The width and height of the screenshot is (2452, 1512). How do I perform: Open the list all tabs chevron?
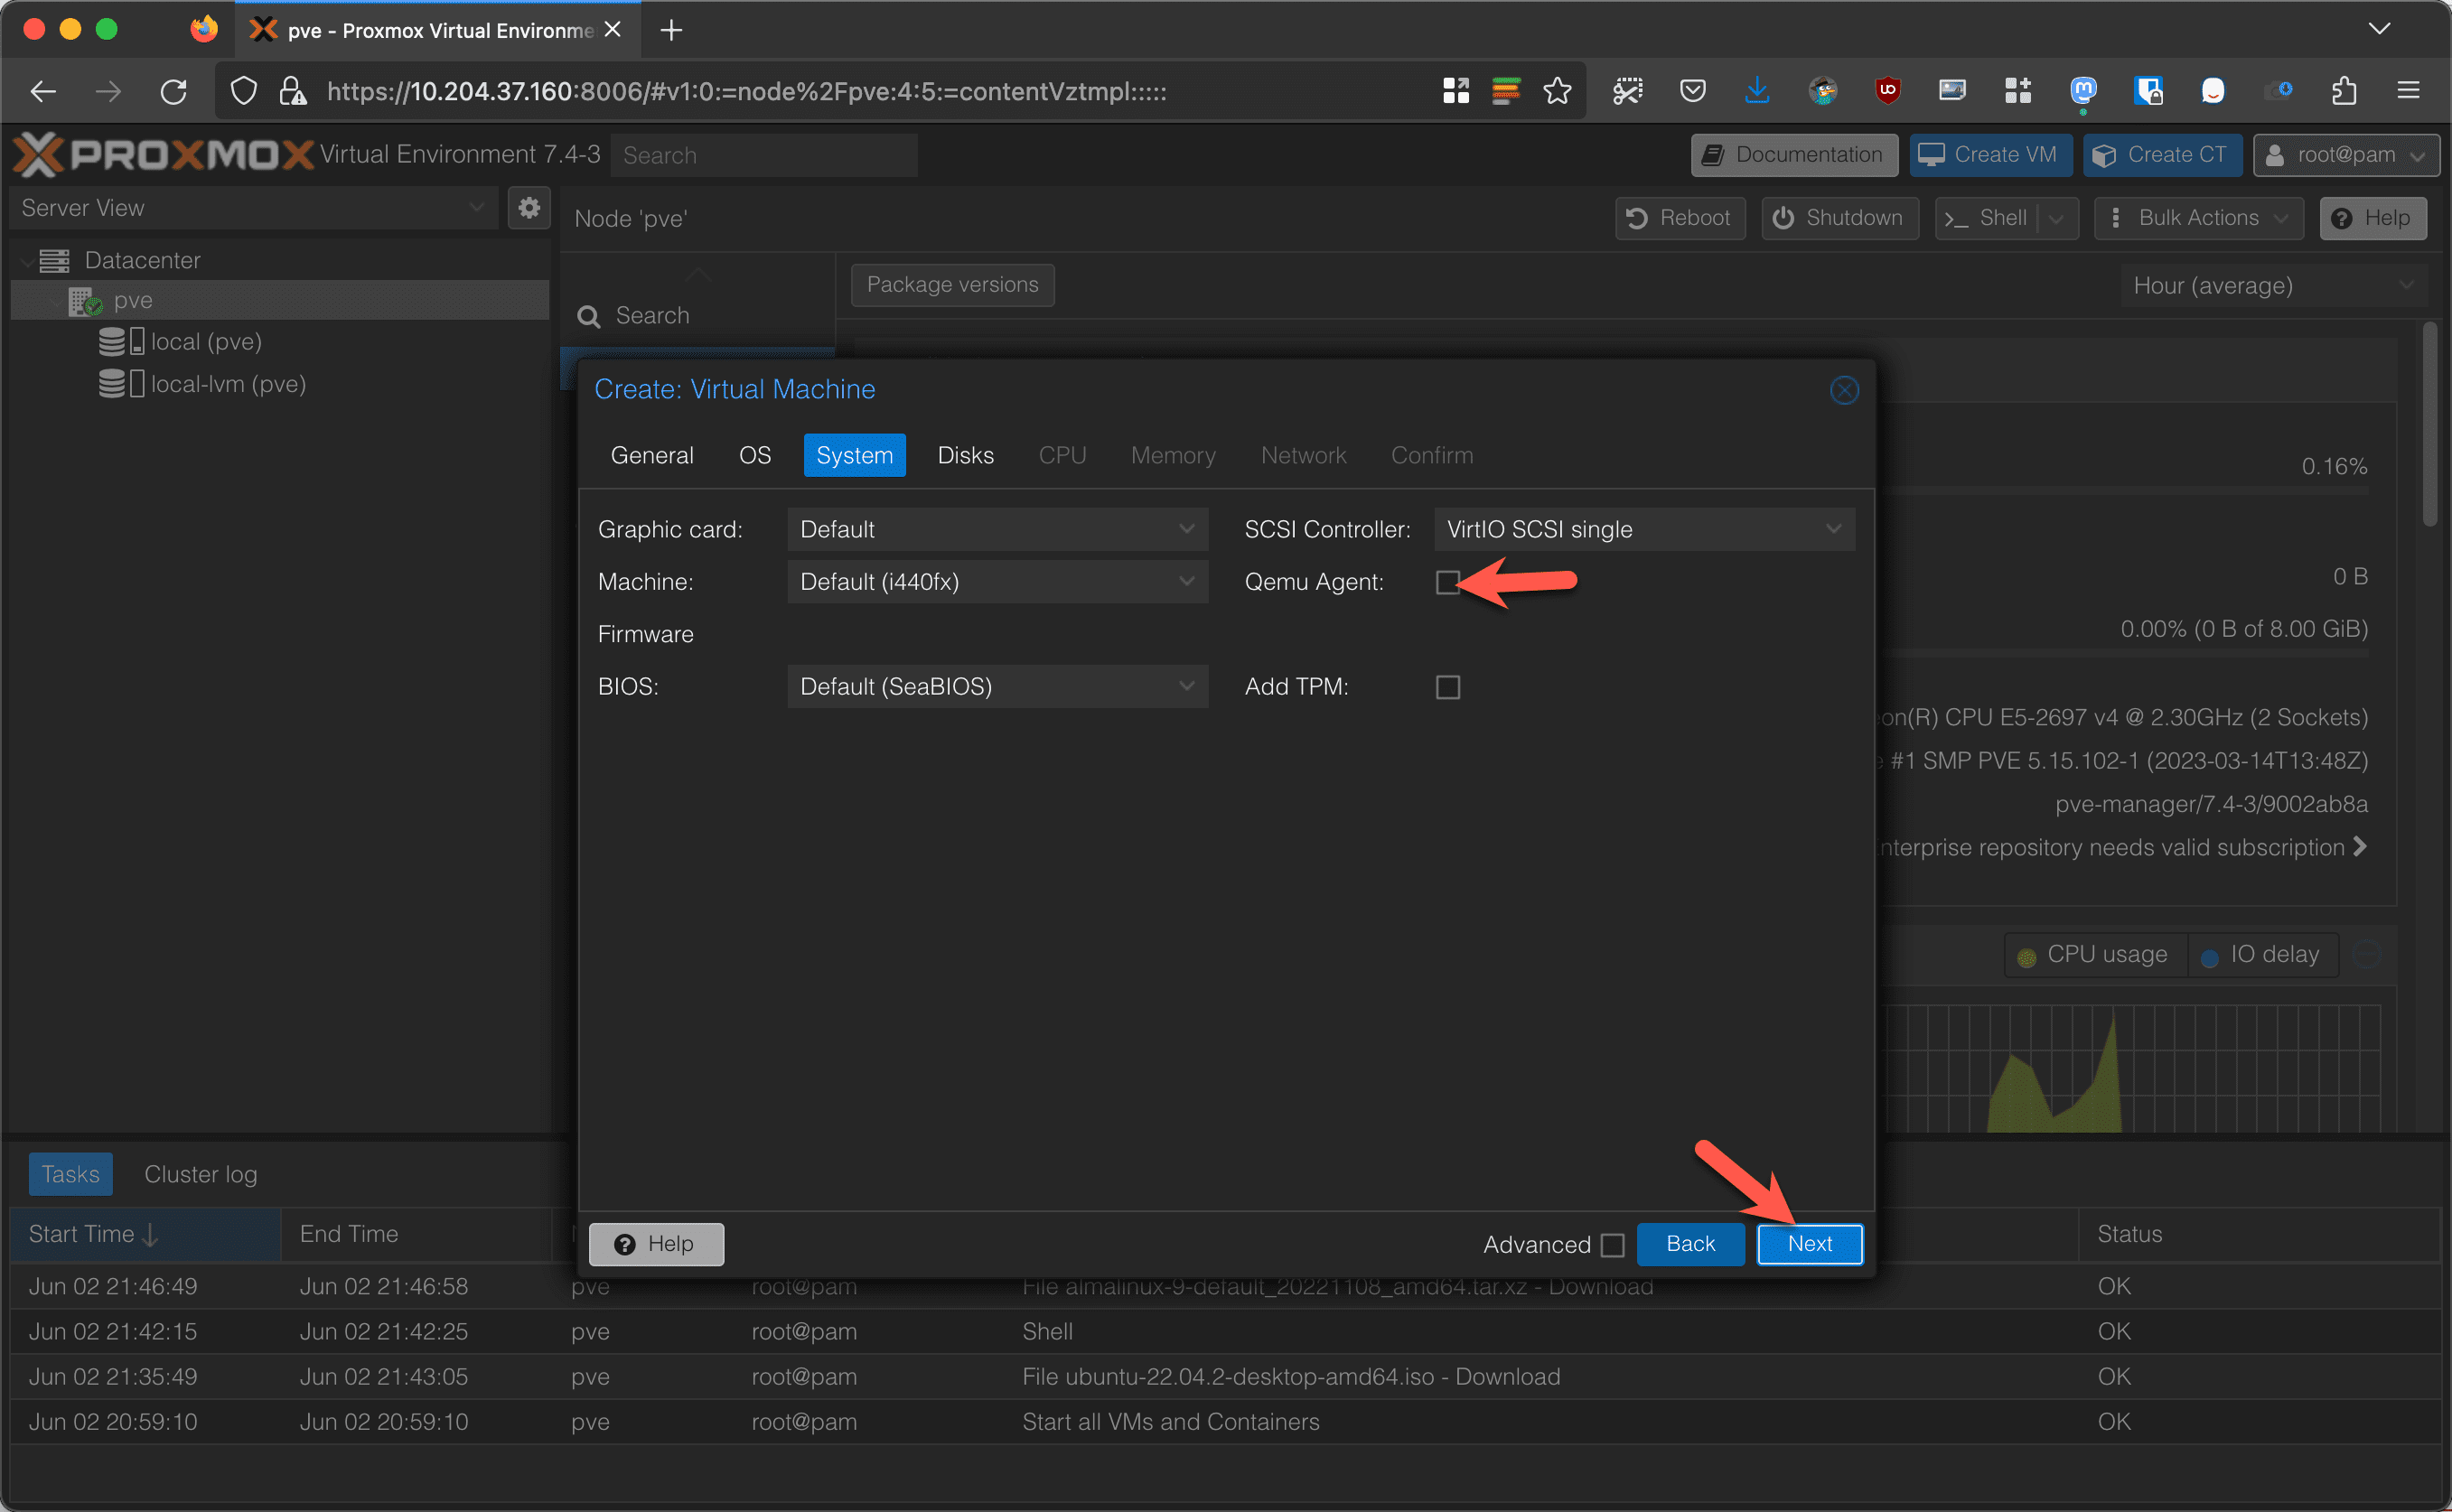tap(2379, 29)
